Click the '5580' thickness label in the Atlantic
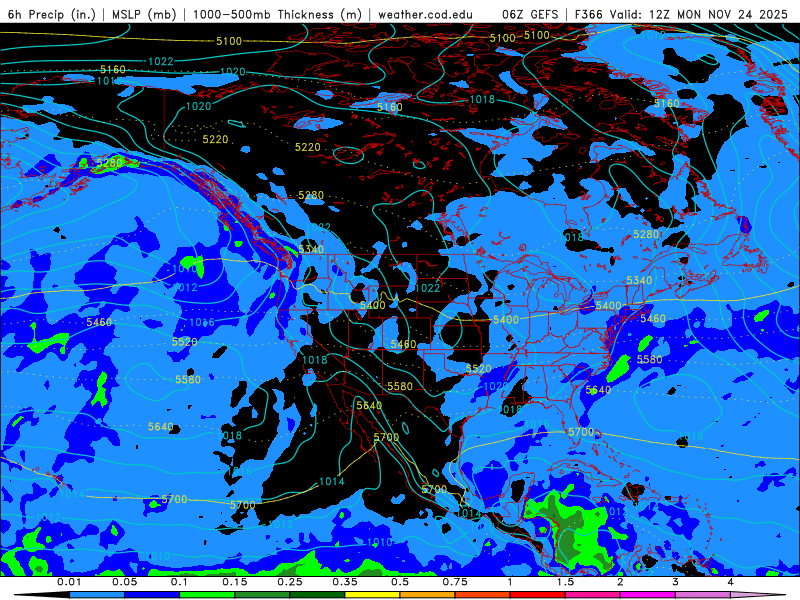800x600 pixels. point(649,359)
